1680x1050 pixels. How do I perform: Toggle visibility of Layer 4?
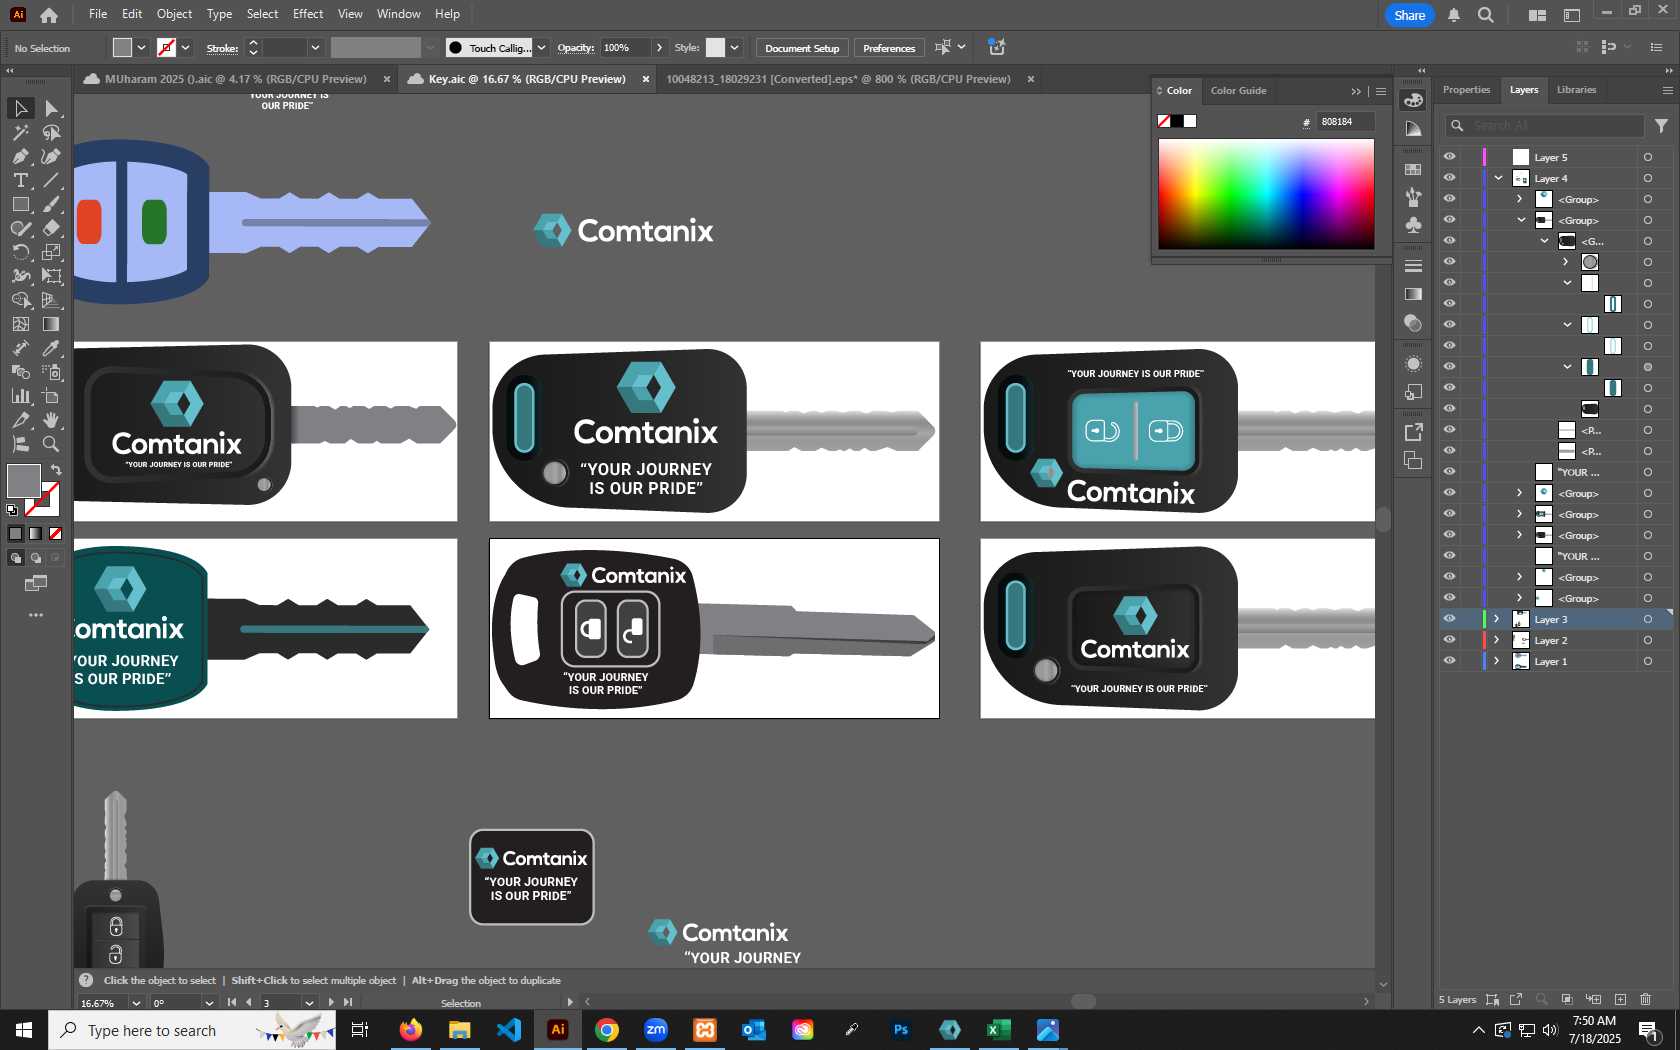pos(1449,178)
